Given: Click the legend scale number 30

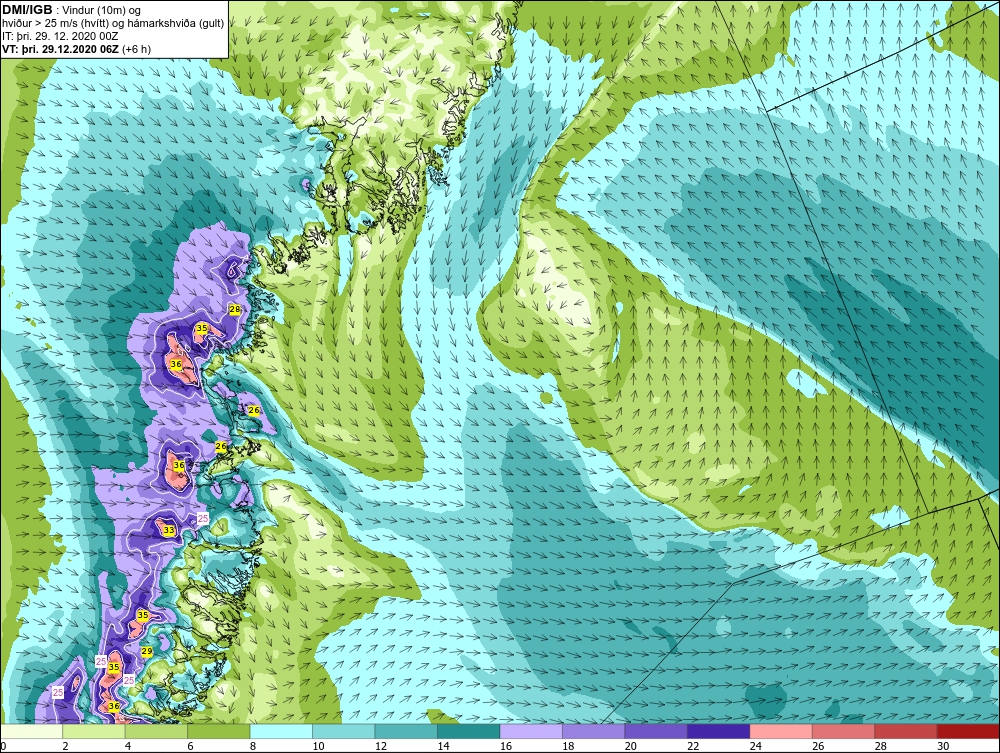Looking at the screenshot, I should coord(943,746).
